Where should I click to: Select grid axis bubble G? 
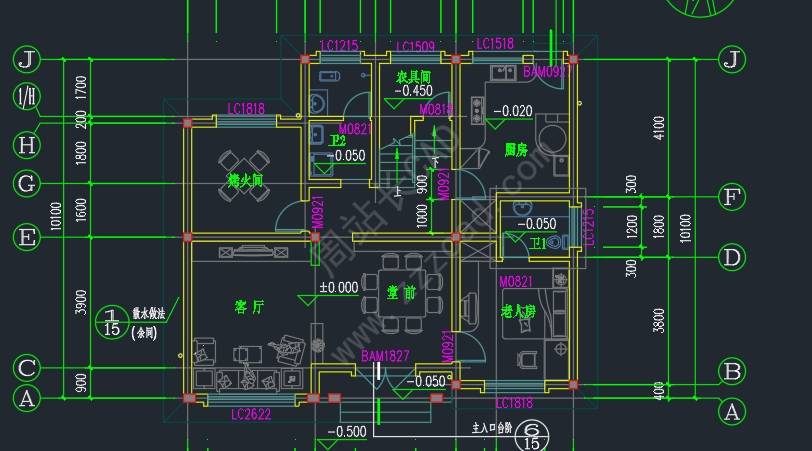[27, 183]
